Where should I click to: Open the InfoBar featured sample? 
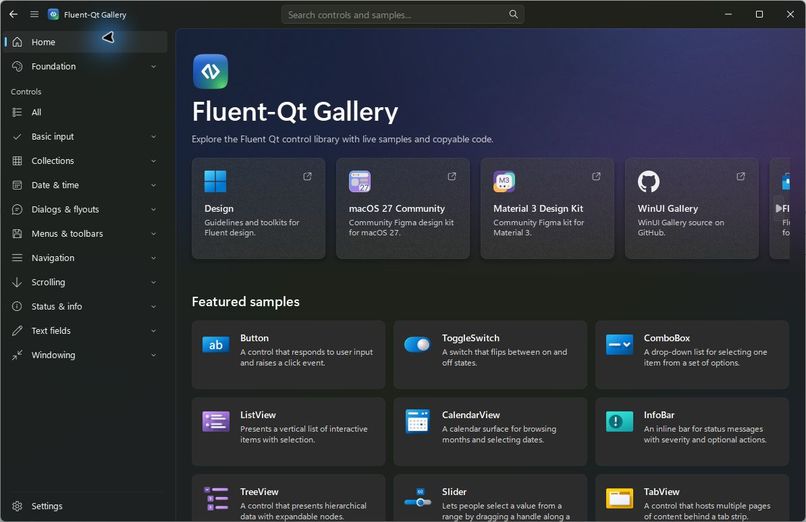pyautogui.click(x=692, y=432)
